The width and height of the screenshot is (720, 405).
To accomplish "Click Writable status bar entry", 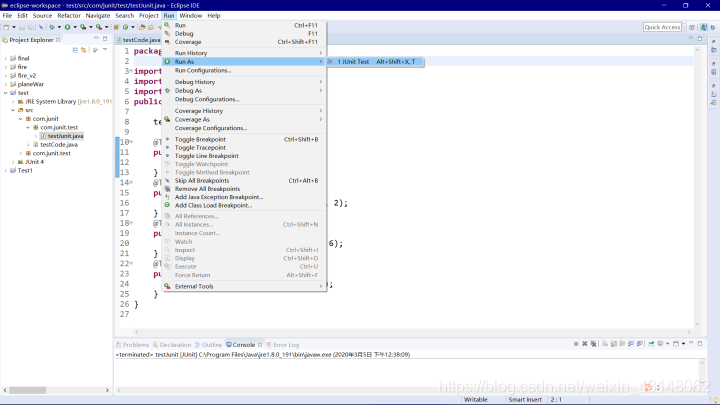I will pos(476,399).
